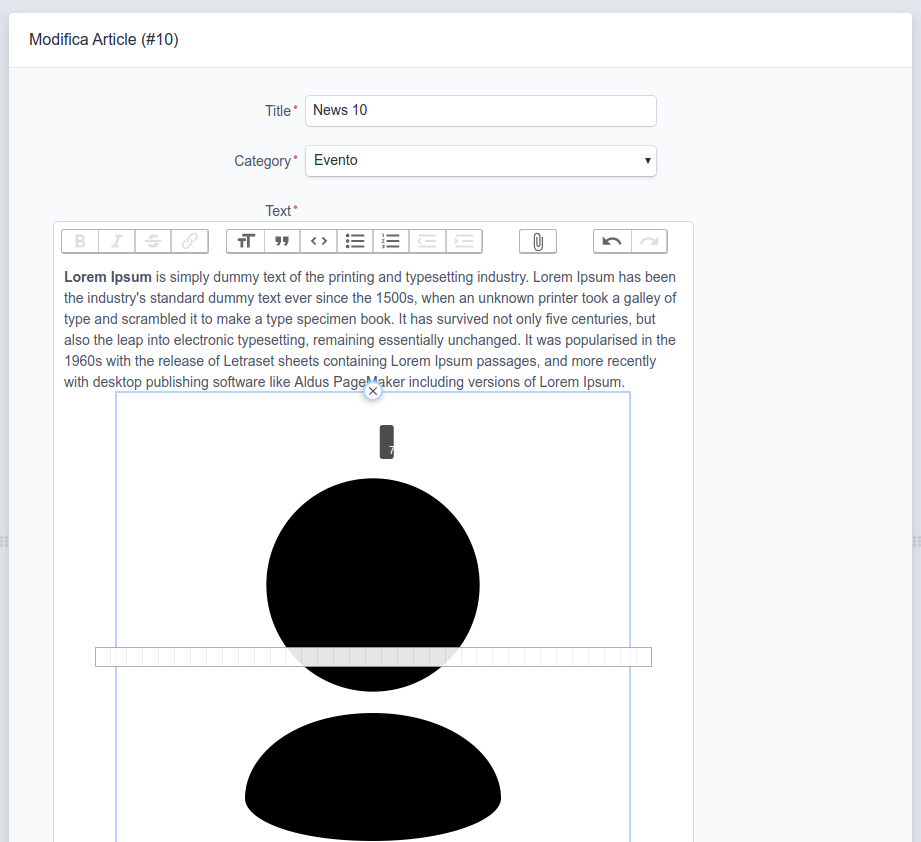This screenshot has width=921, height=842.
Task: Increase indentation of the text
Action: [463, 240]
